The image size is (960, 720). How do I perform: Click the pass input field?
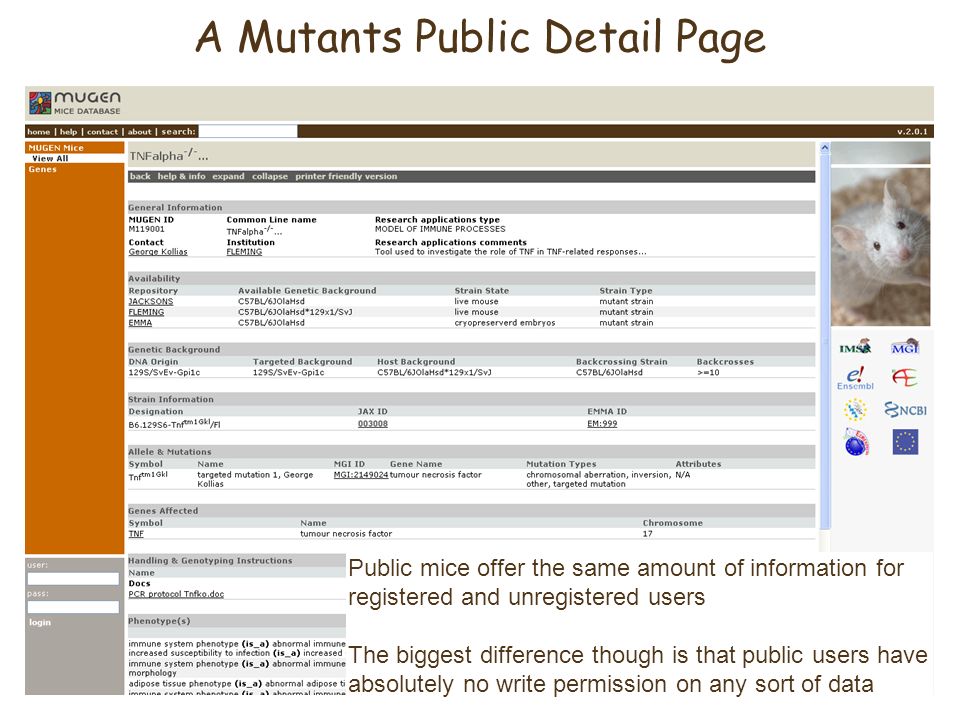pyautogui.click(x=73, y=607)
